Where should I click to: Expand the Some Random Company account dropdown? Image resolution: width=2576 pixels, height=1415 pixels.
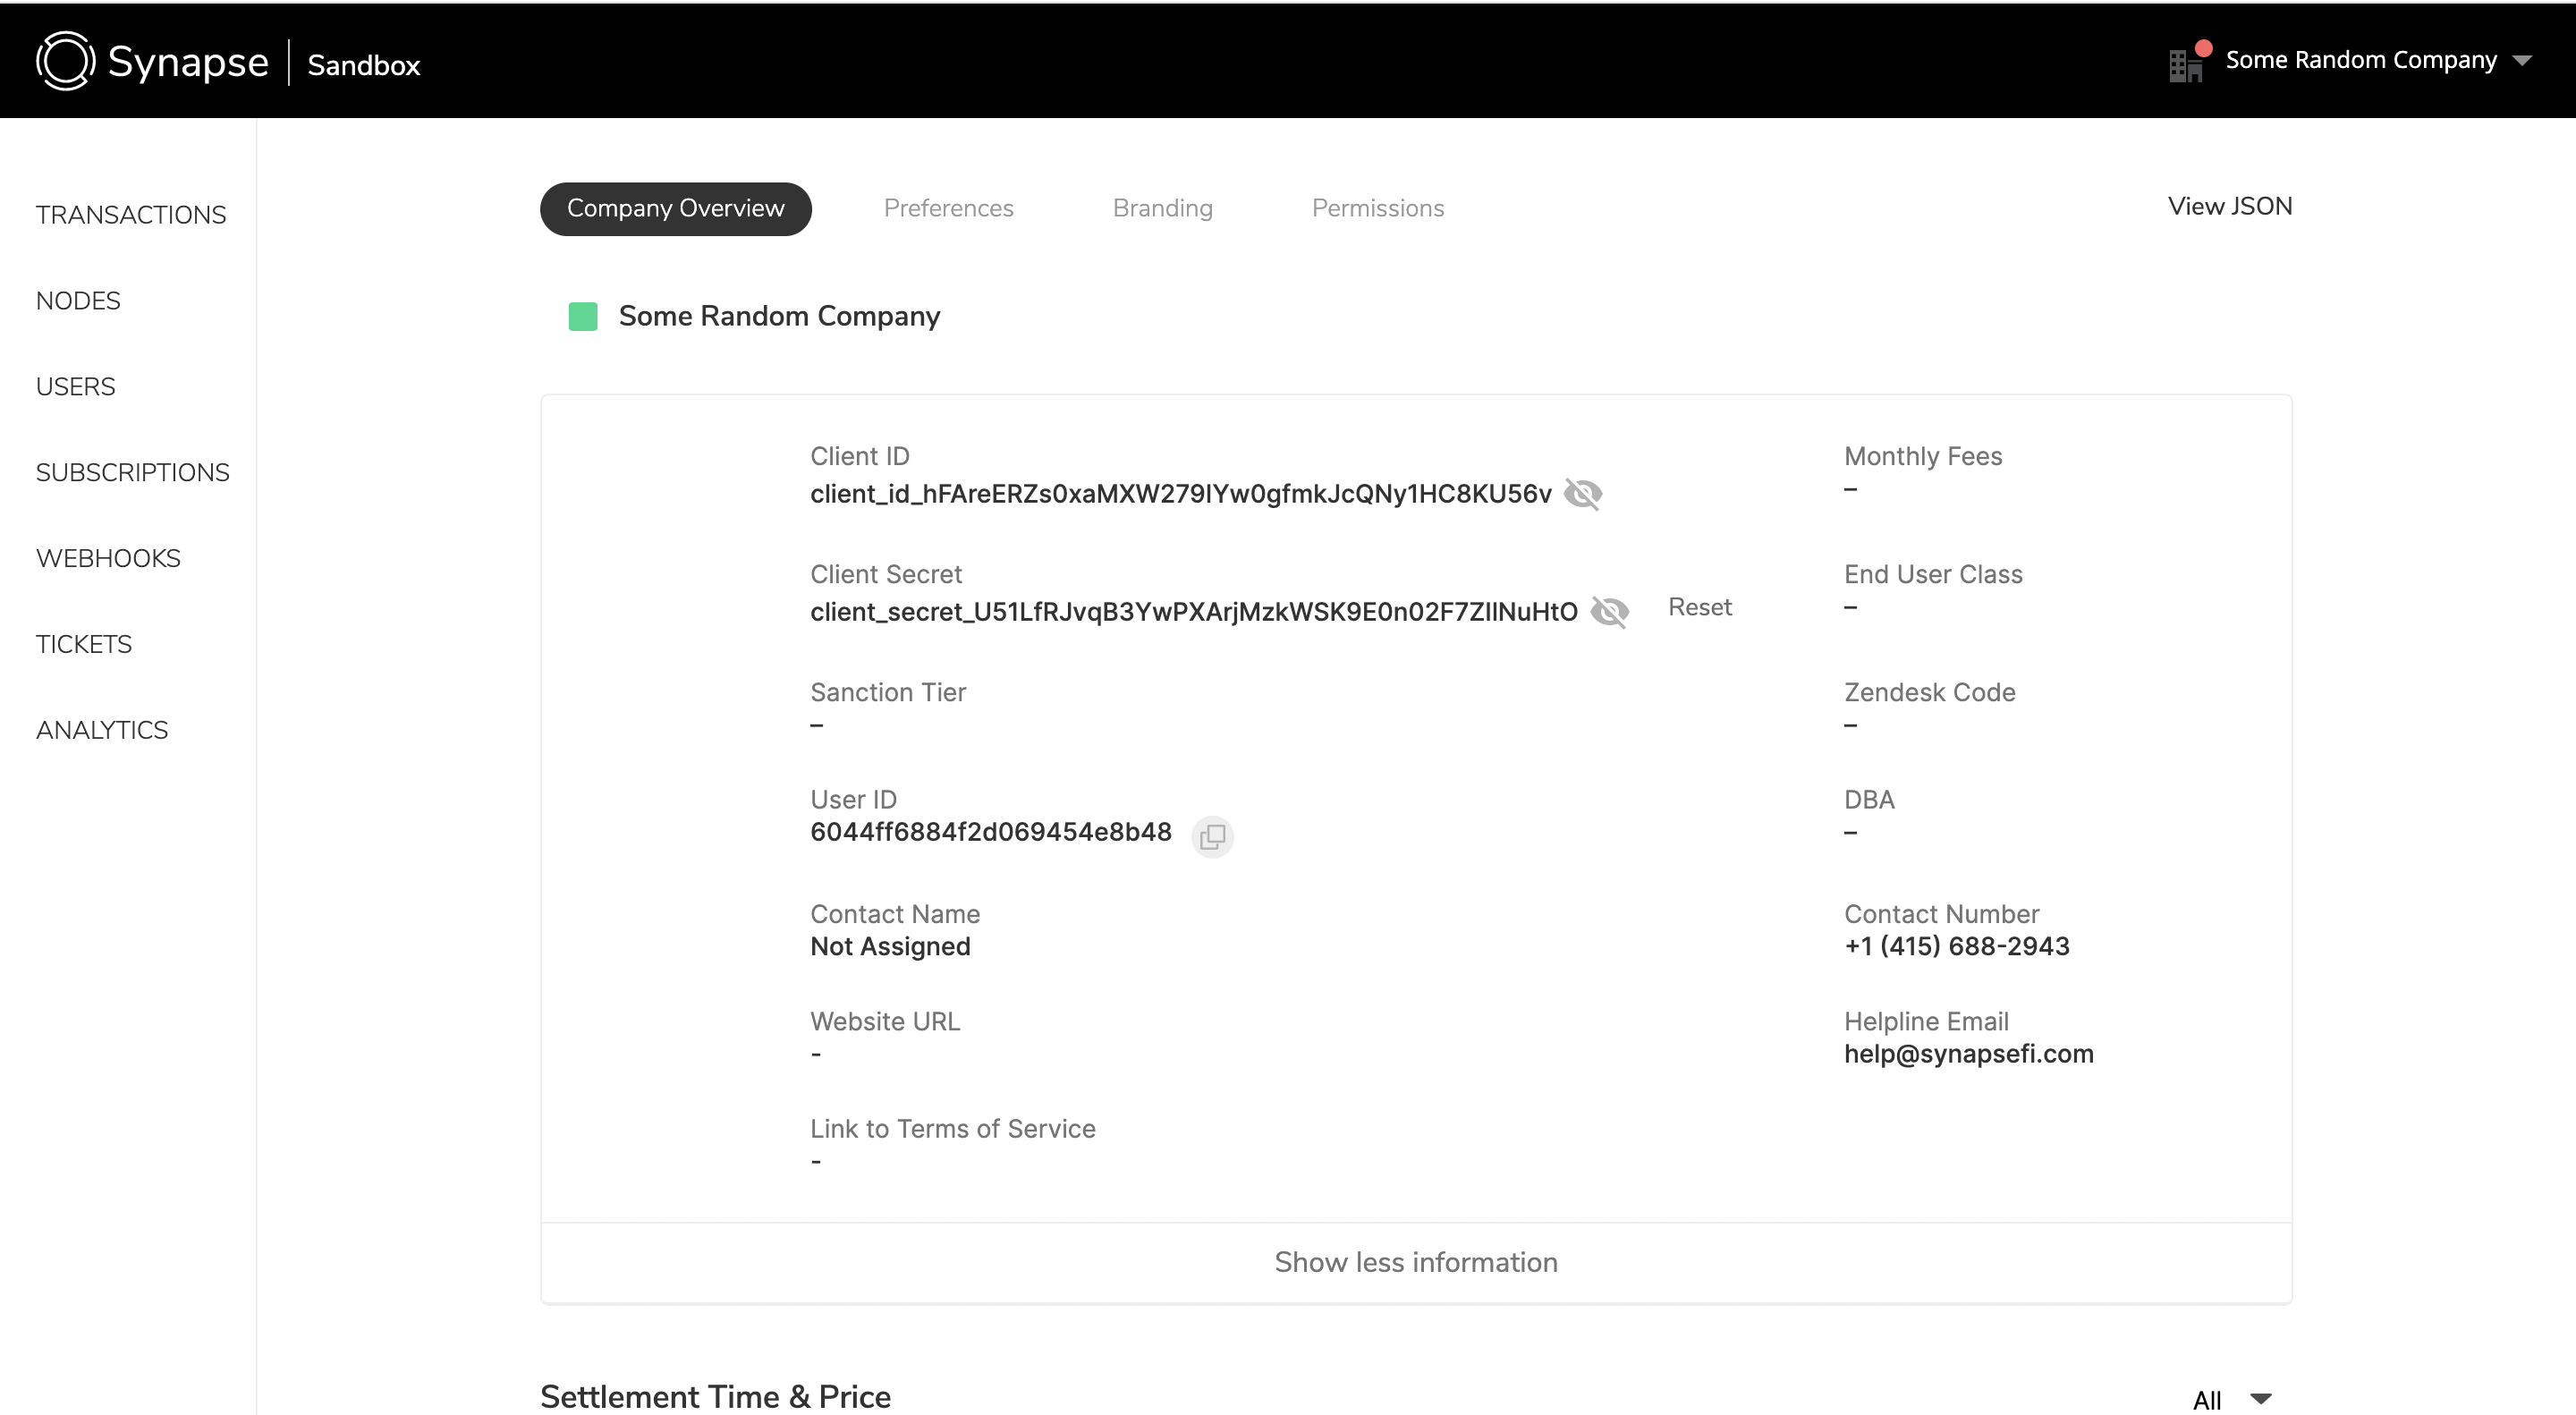(2523, 61)
